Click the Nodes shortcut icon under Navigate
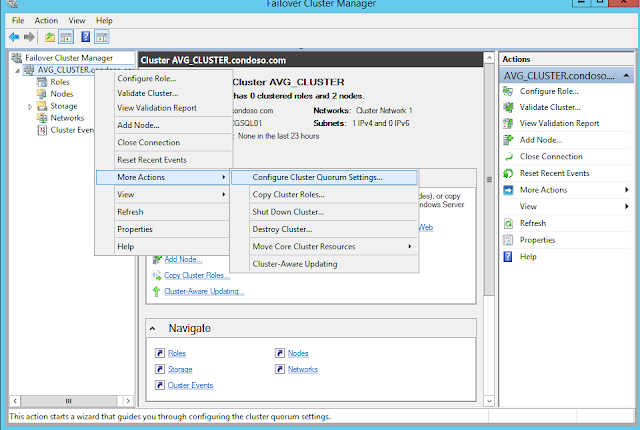The image size is (640, 430). pyautogui.click(x=280, y=353)
